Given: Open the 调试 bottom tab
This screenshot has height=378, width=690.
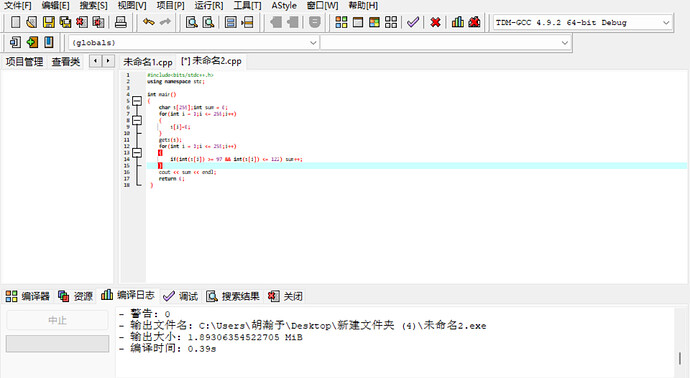Looking at the screenshot, I should tap(180, 296).
